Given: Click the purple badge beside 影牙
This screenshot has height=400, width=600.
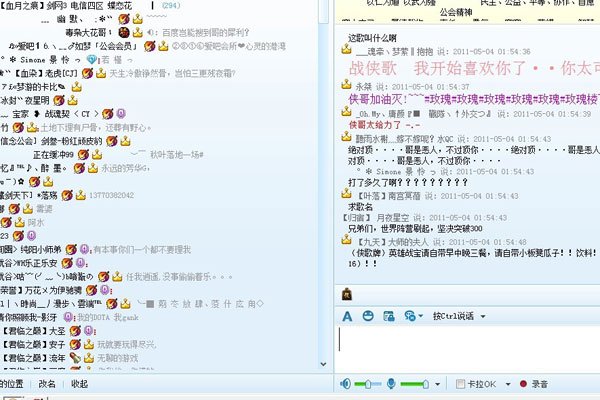Looking at the screenshot, I should [68, 317].
